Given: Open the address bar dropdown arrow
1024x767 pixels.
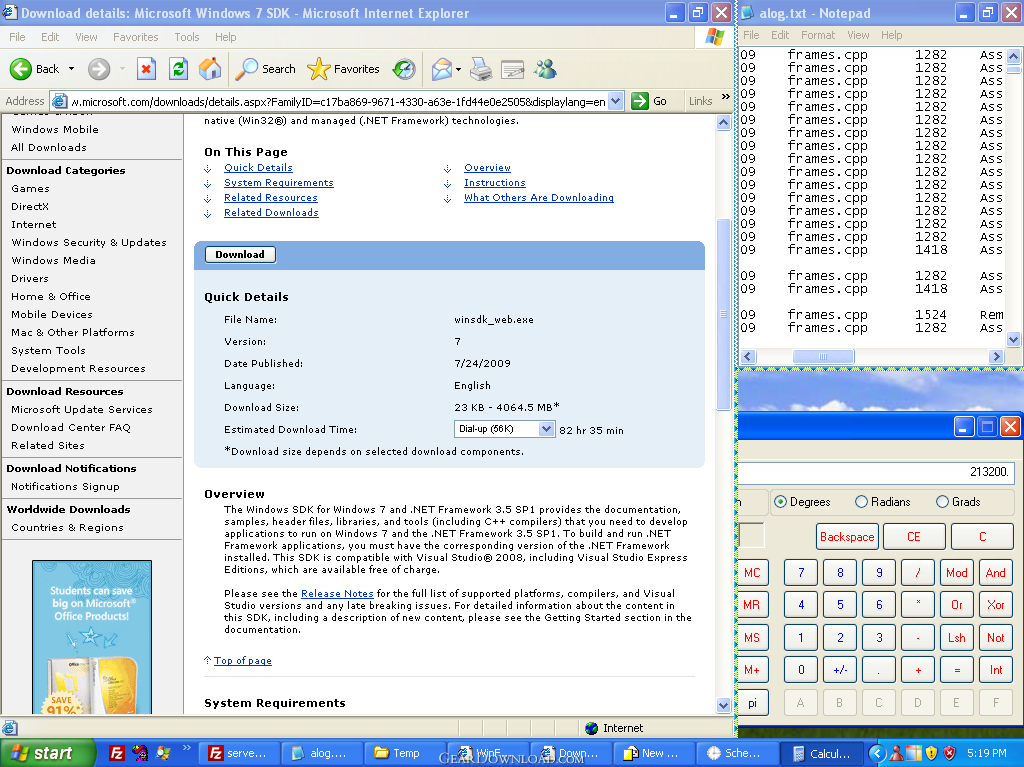Looking at the screenshot, I should pos(615,101).
